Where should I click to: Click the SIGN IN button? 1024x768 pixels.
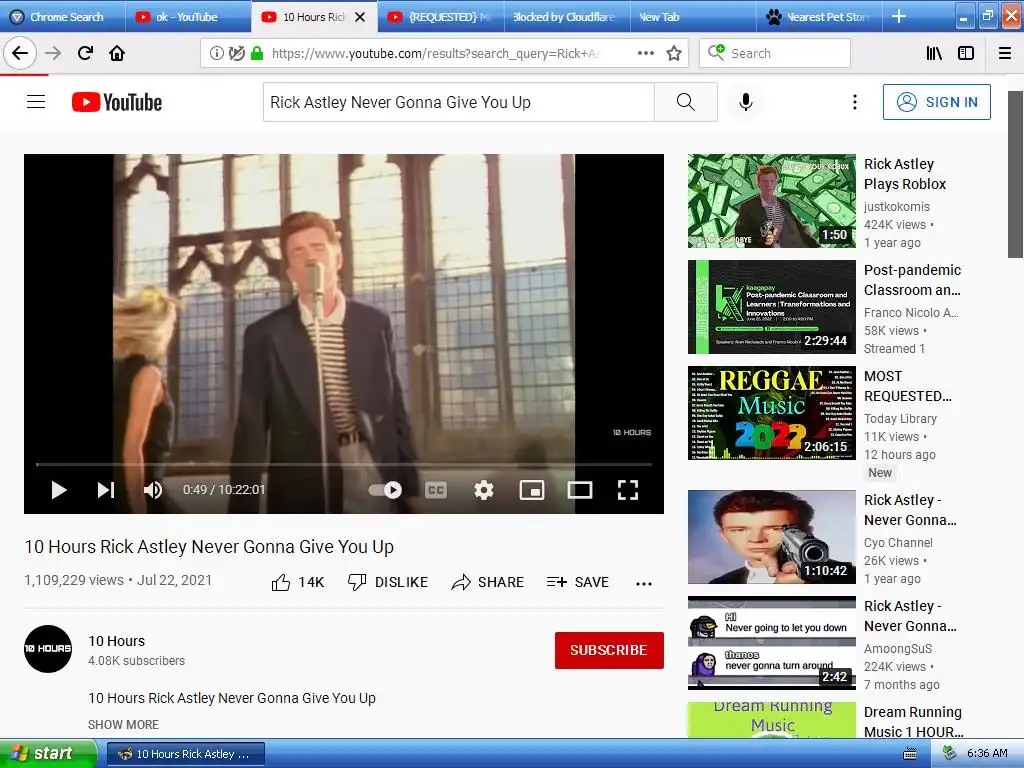[x=936, y=102]
